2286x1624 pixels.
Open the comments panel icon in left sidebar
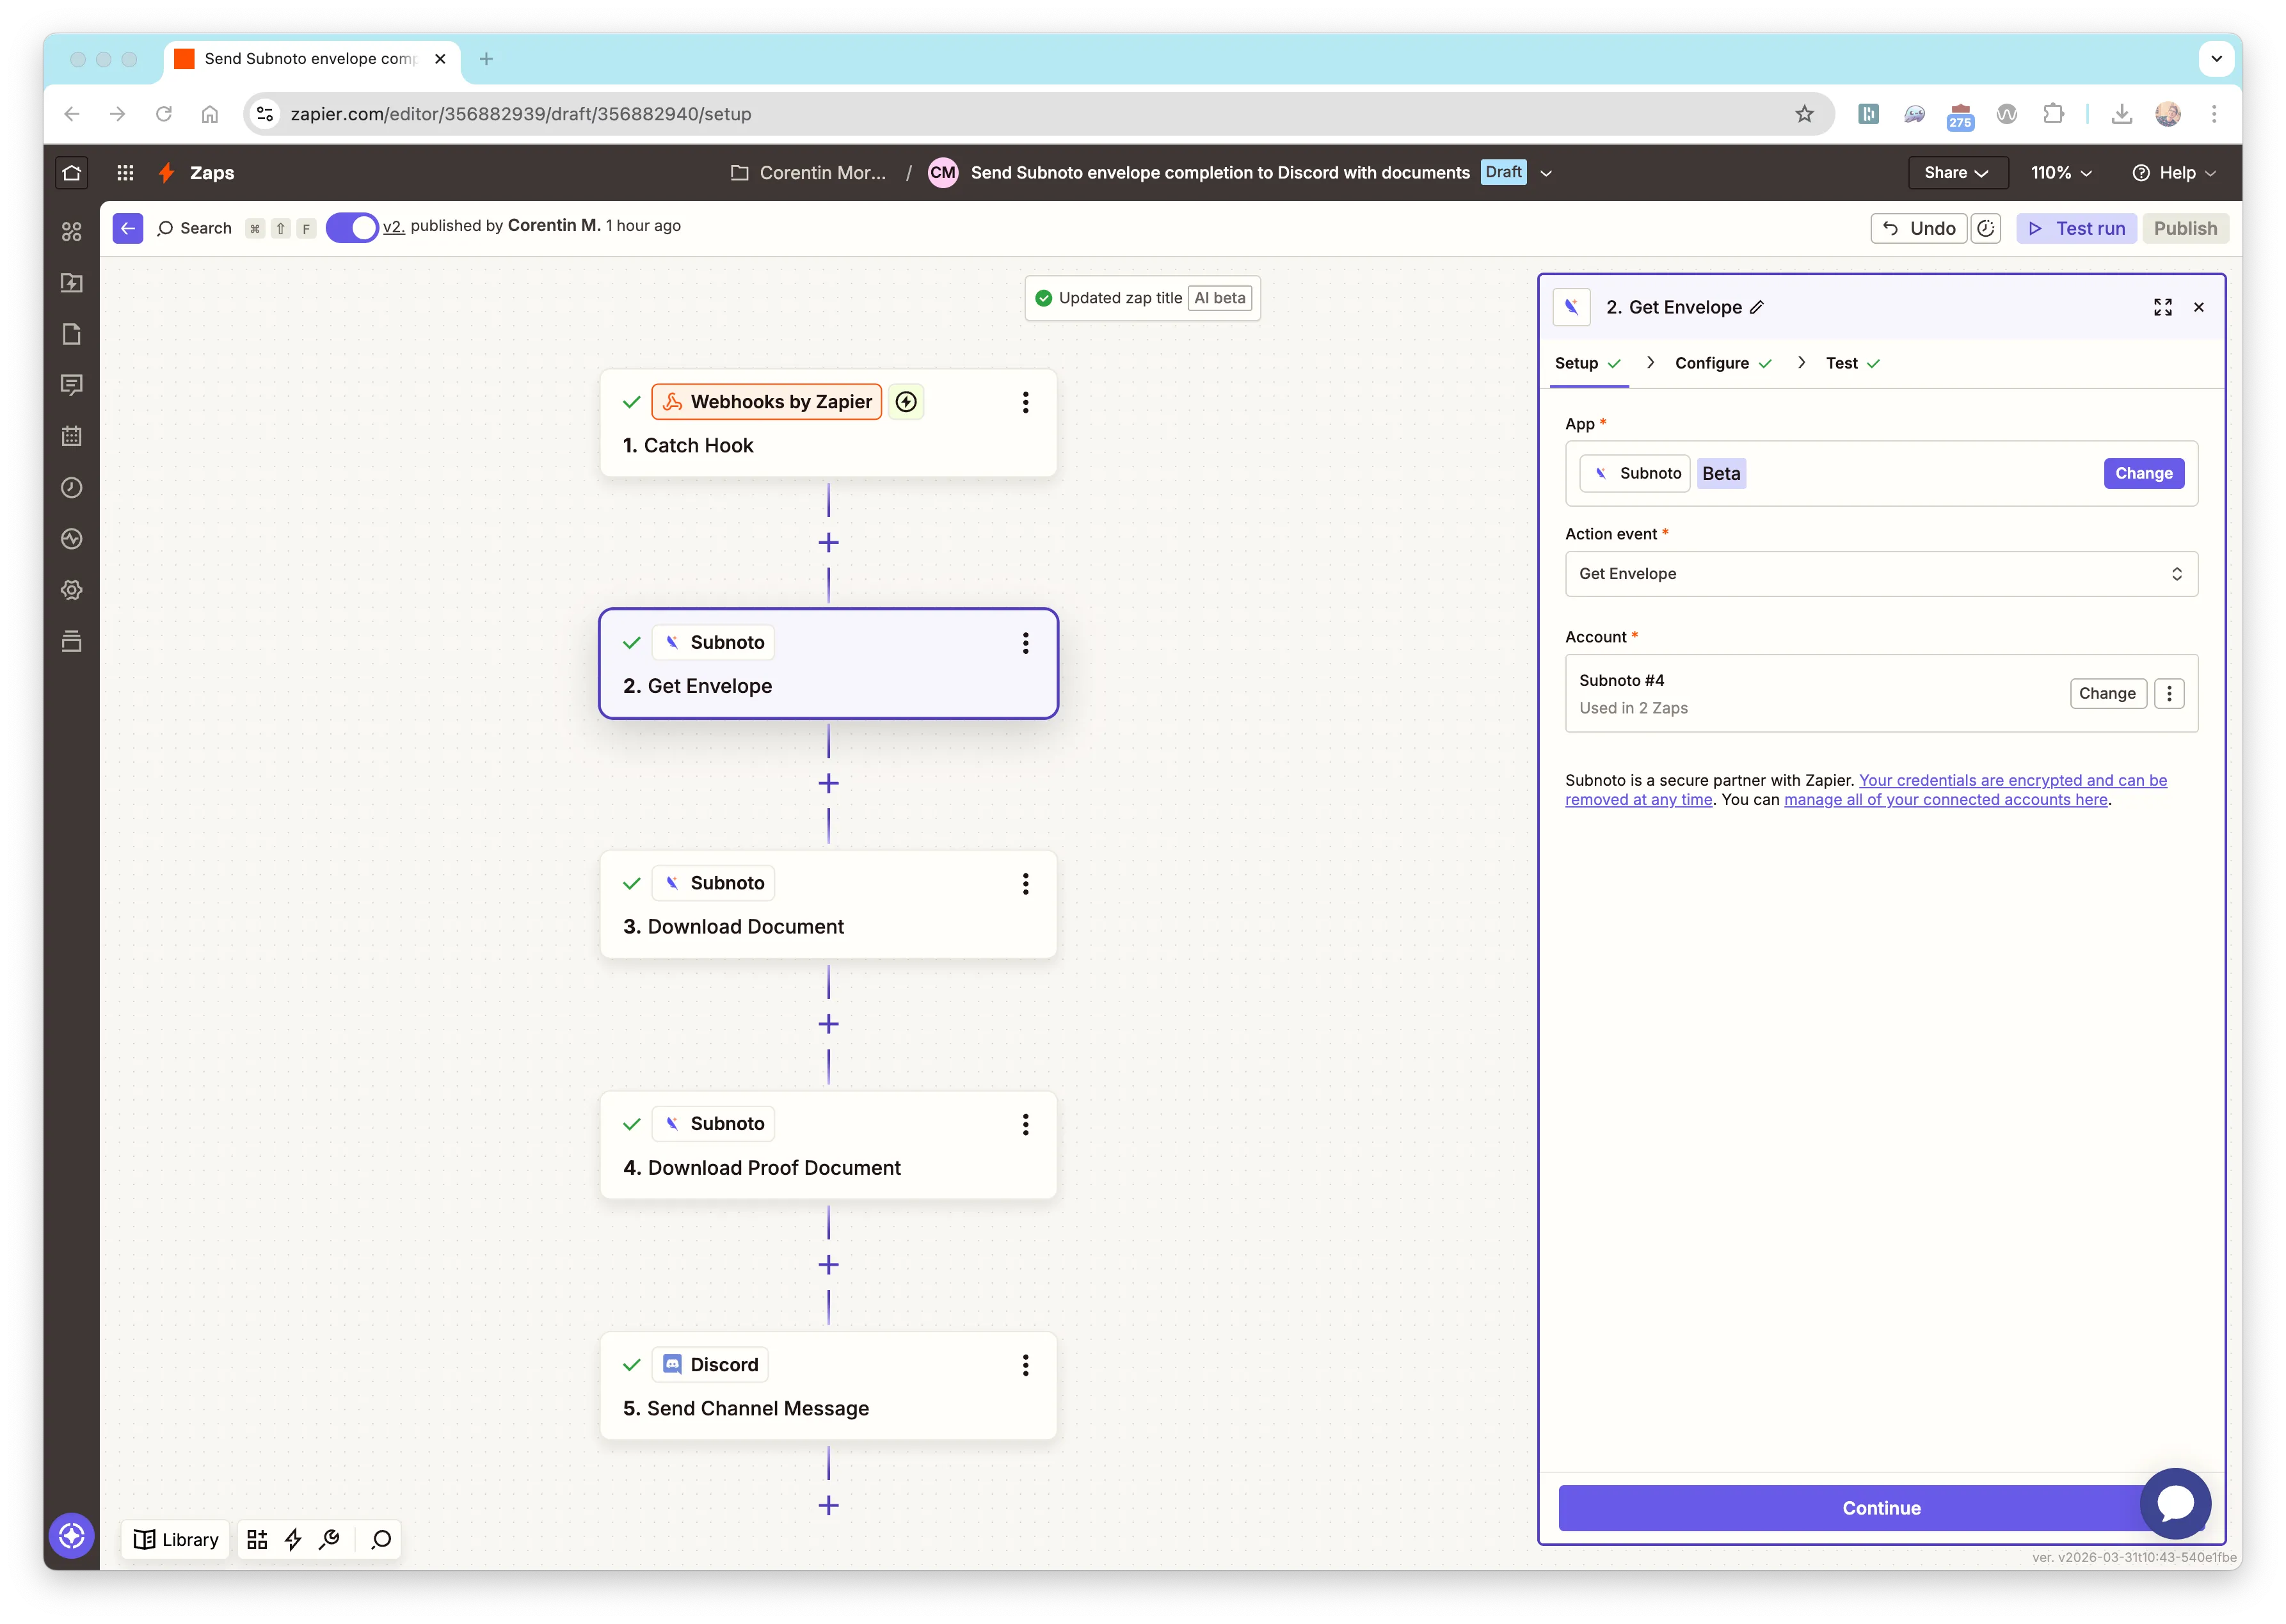coord(72,385)
